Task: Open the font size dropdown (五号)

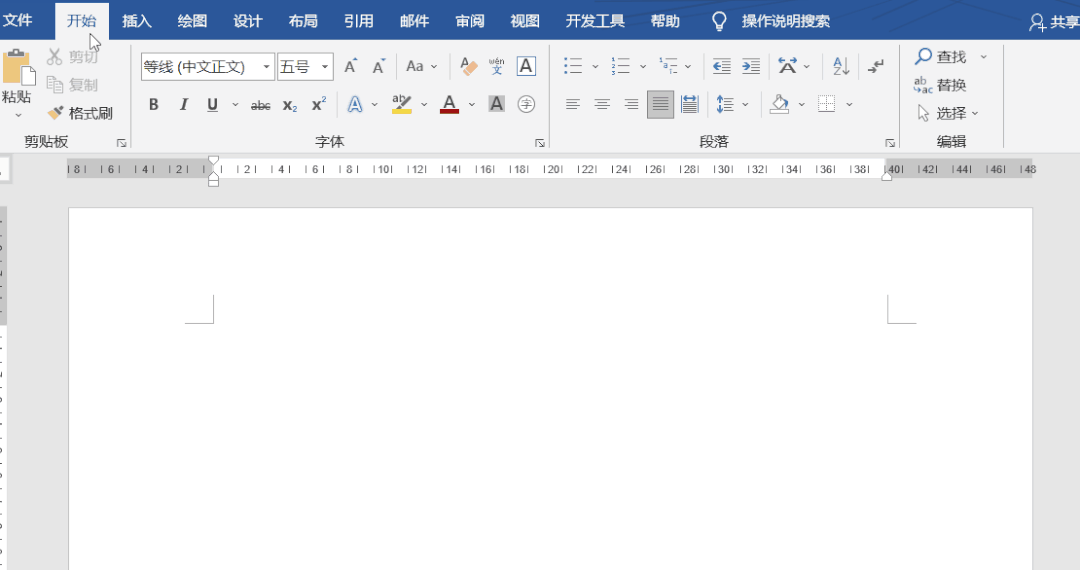Action: pyautogui.click(x=325, y=67)
